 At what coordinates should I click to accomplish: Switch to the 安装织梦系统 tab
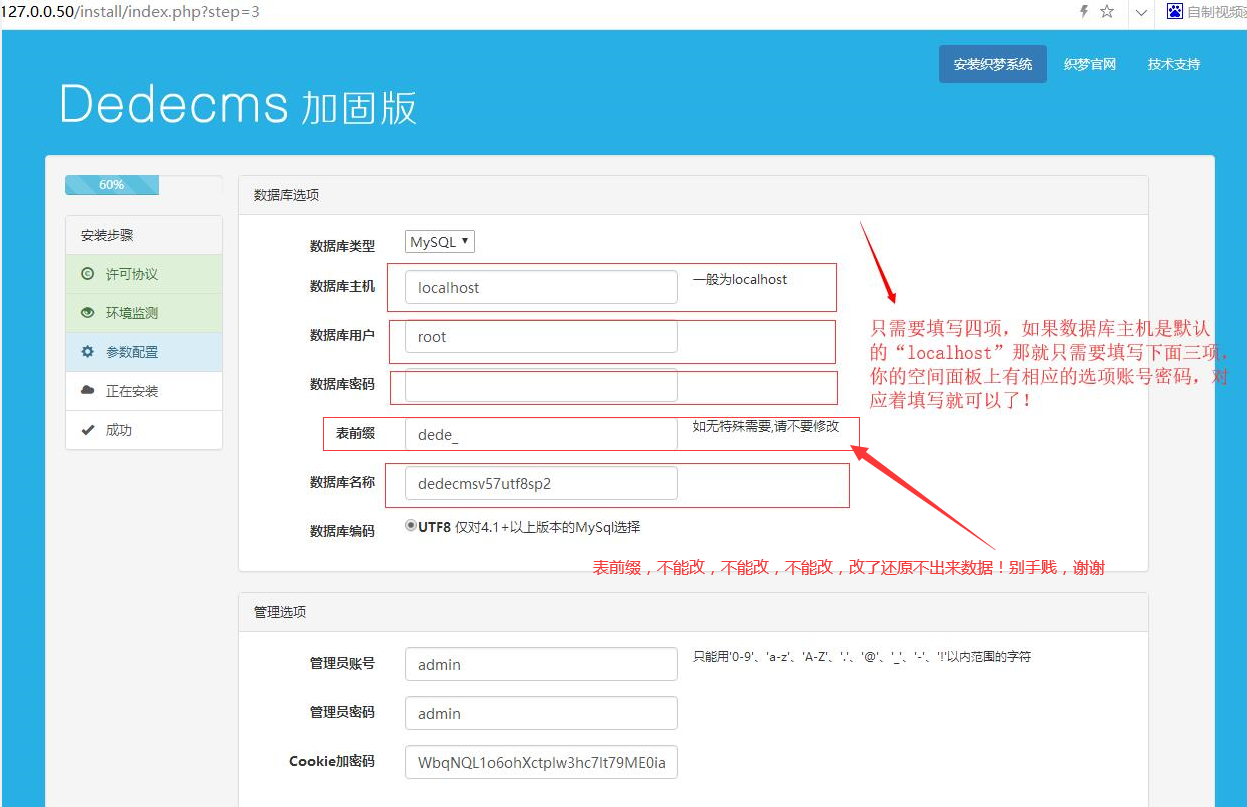point(992,63)
